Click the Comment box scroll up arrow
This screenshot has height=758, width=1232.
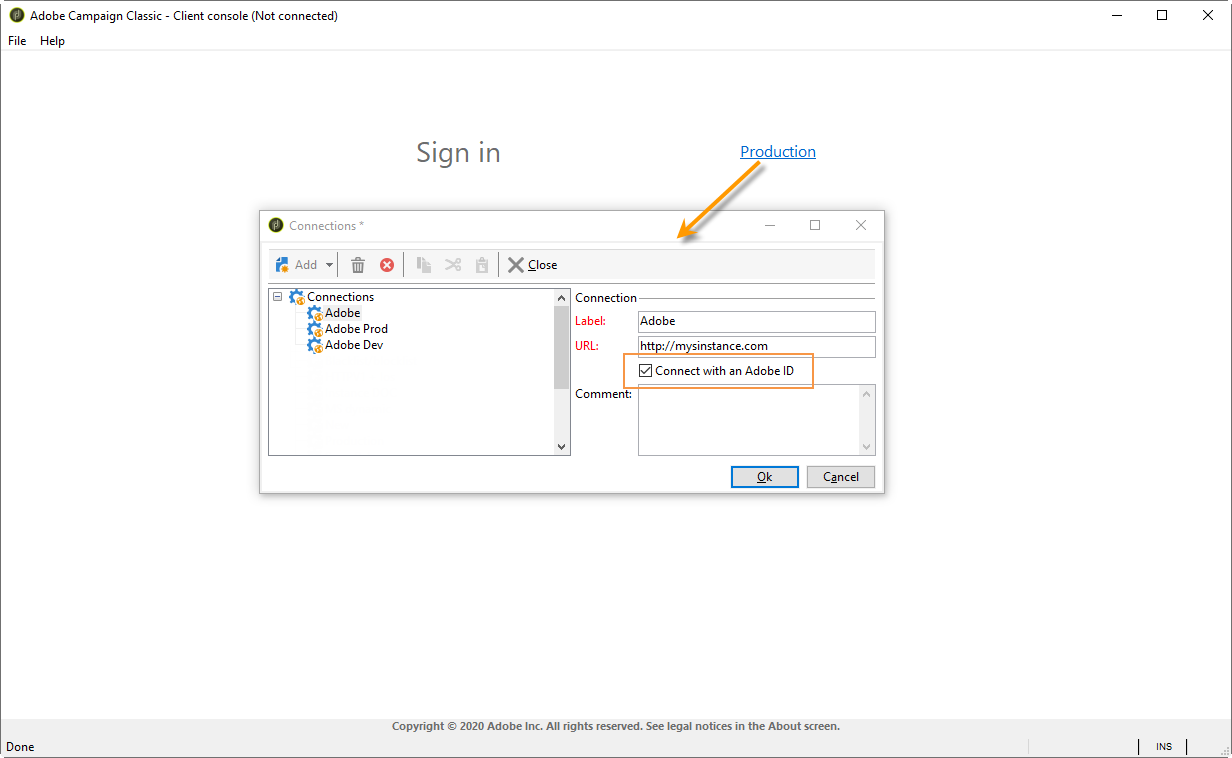(x=866, y=394)
